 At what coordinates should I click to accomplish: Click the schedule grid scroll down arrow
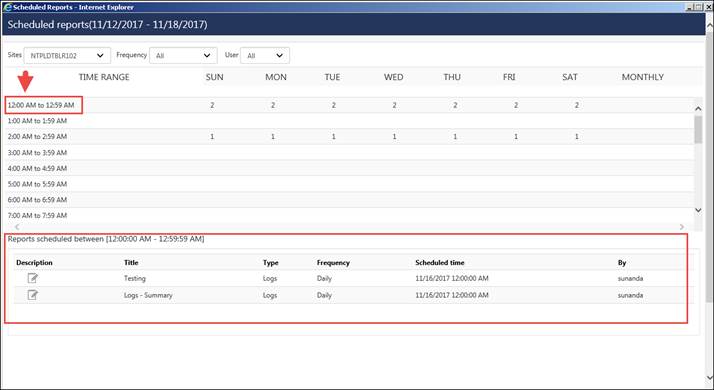pyautogui.click(x=698, y=210)
